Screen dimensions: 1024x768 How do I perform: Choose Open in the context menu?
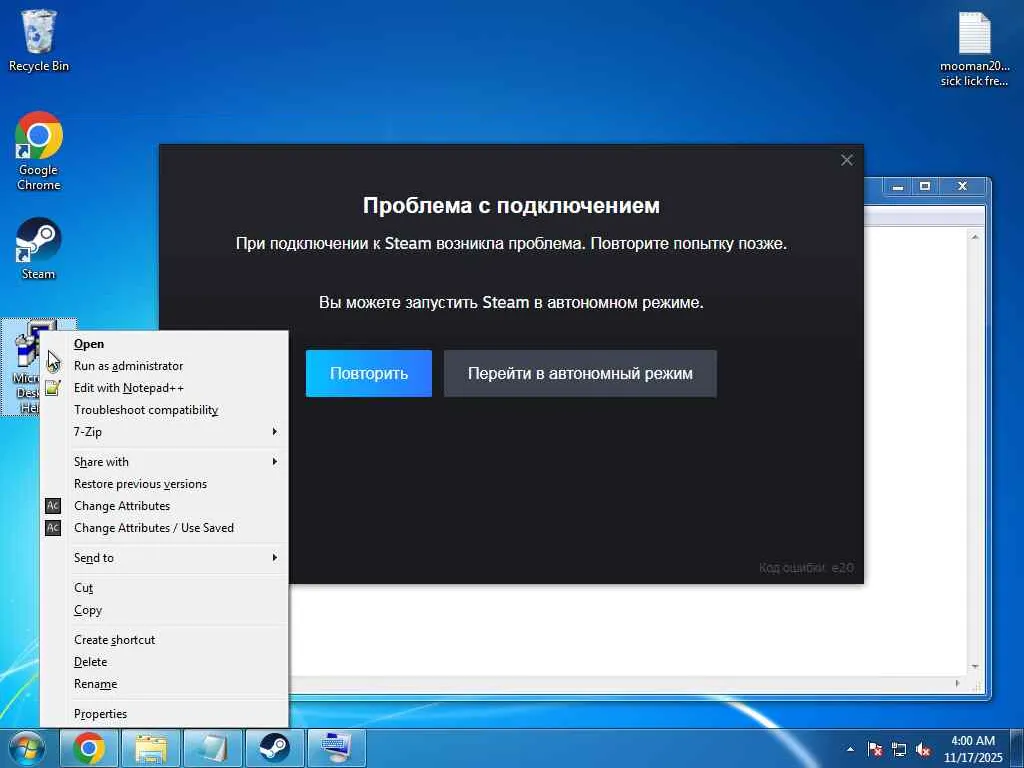point(165,344)
